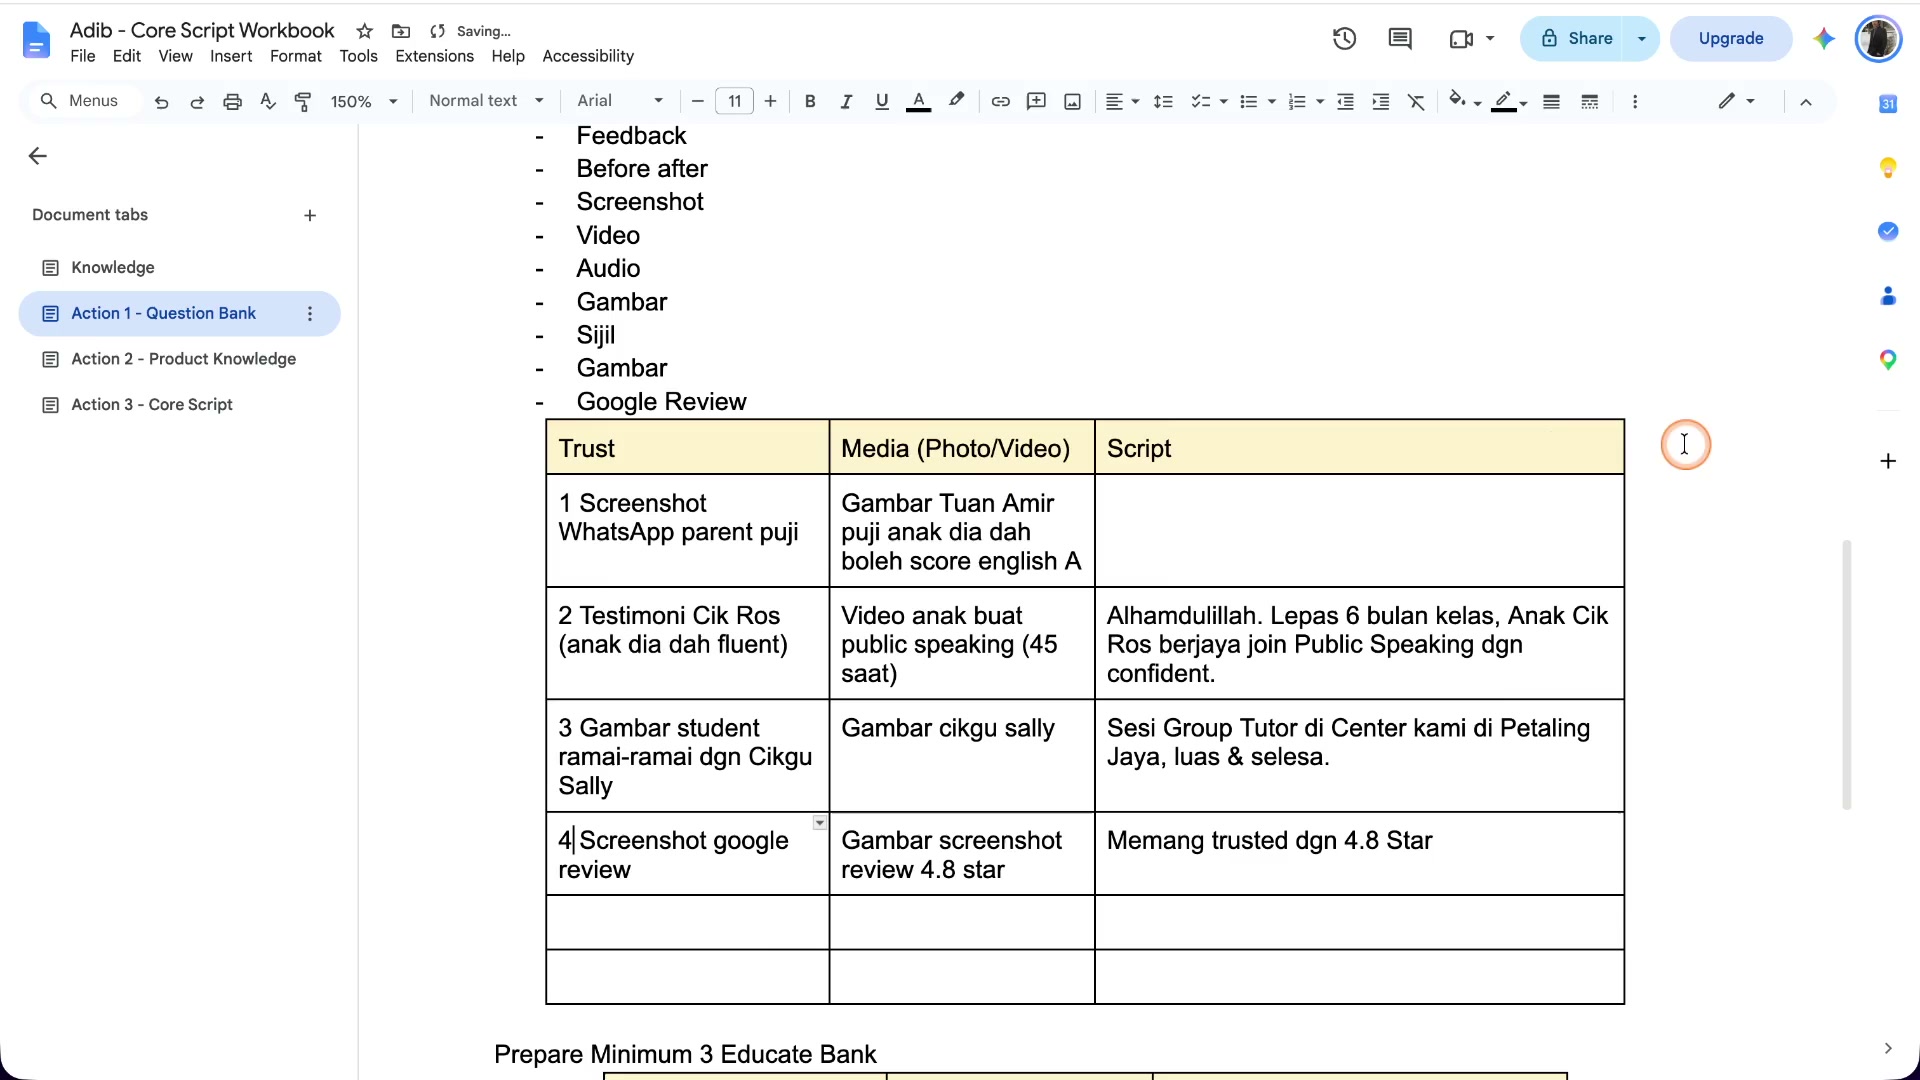Viewport: 1920px width, 1080px height.
Task: Open version history clock icon
Action: [1344, 39]
